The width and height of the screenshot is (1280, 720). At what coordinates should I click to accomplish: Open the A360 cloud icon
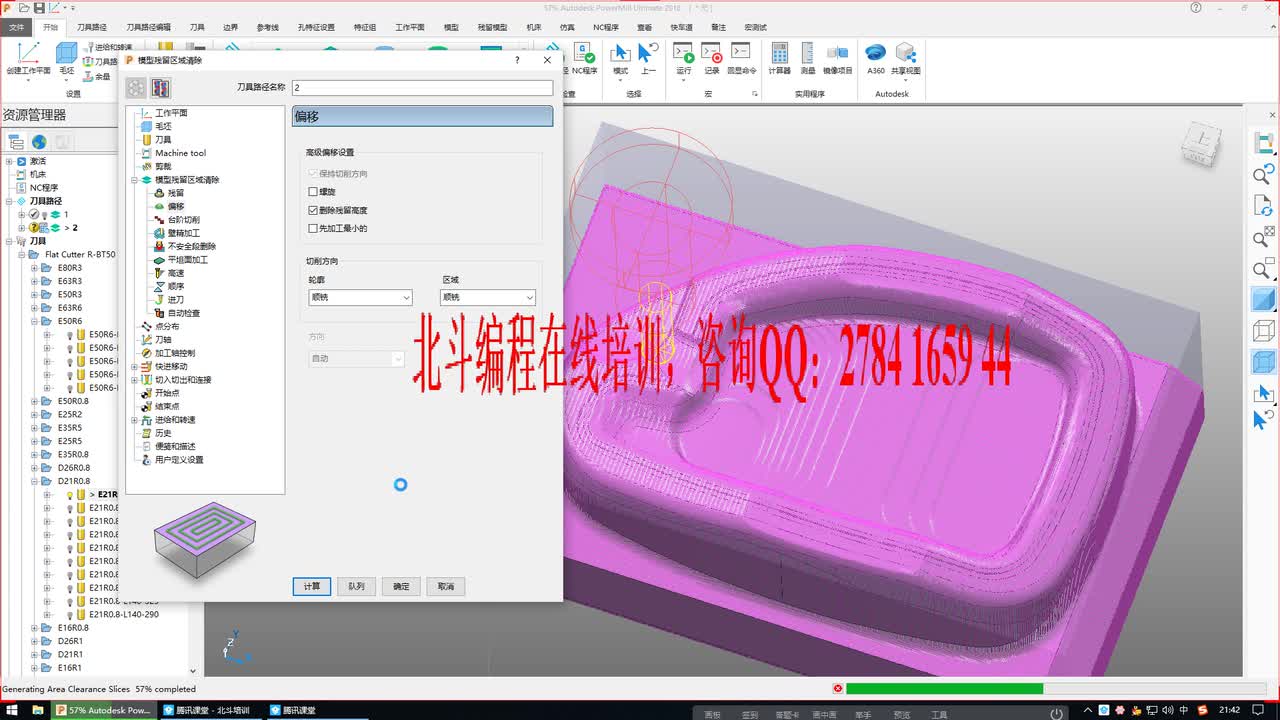pos(876,58)
